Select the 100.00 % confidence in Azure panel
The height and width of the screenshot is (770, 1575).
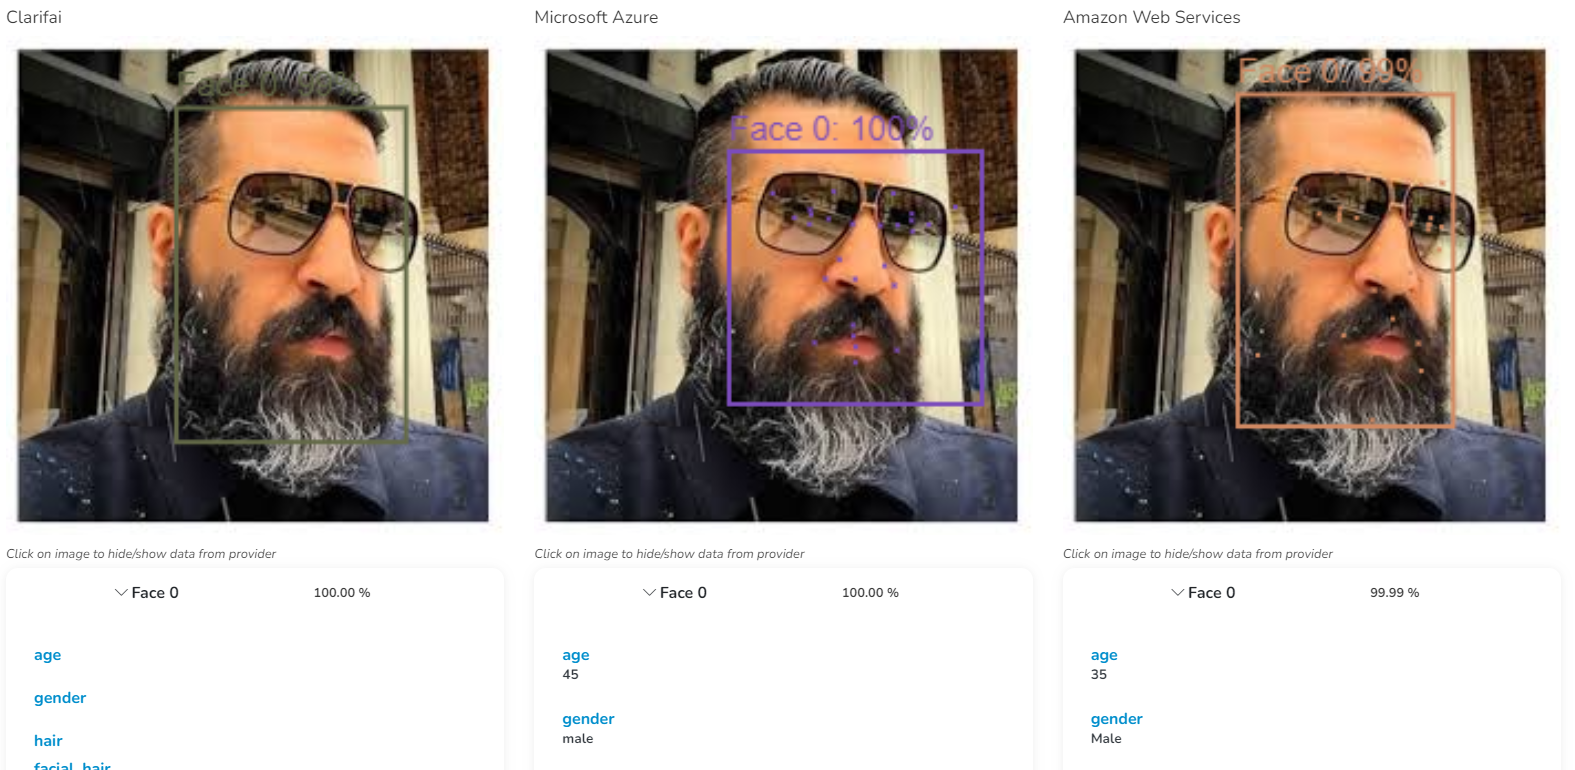tap(870, 593)
